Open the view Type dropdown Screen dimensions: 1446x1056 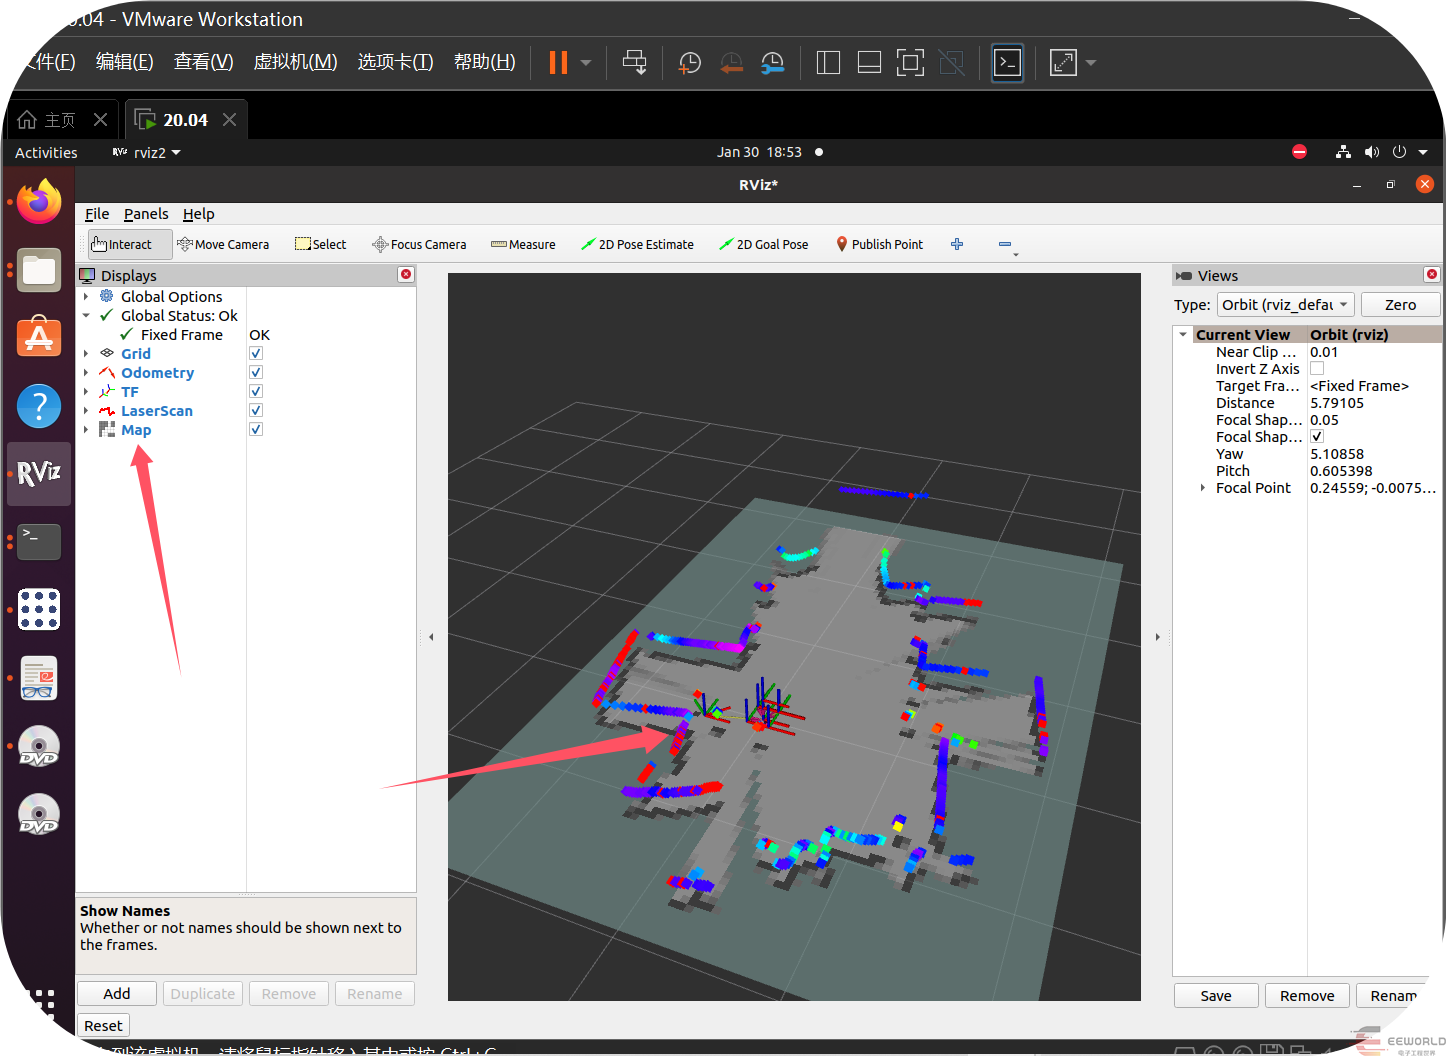[1285, 305]
